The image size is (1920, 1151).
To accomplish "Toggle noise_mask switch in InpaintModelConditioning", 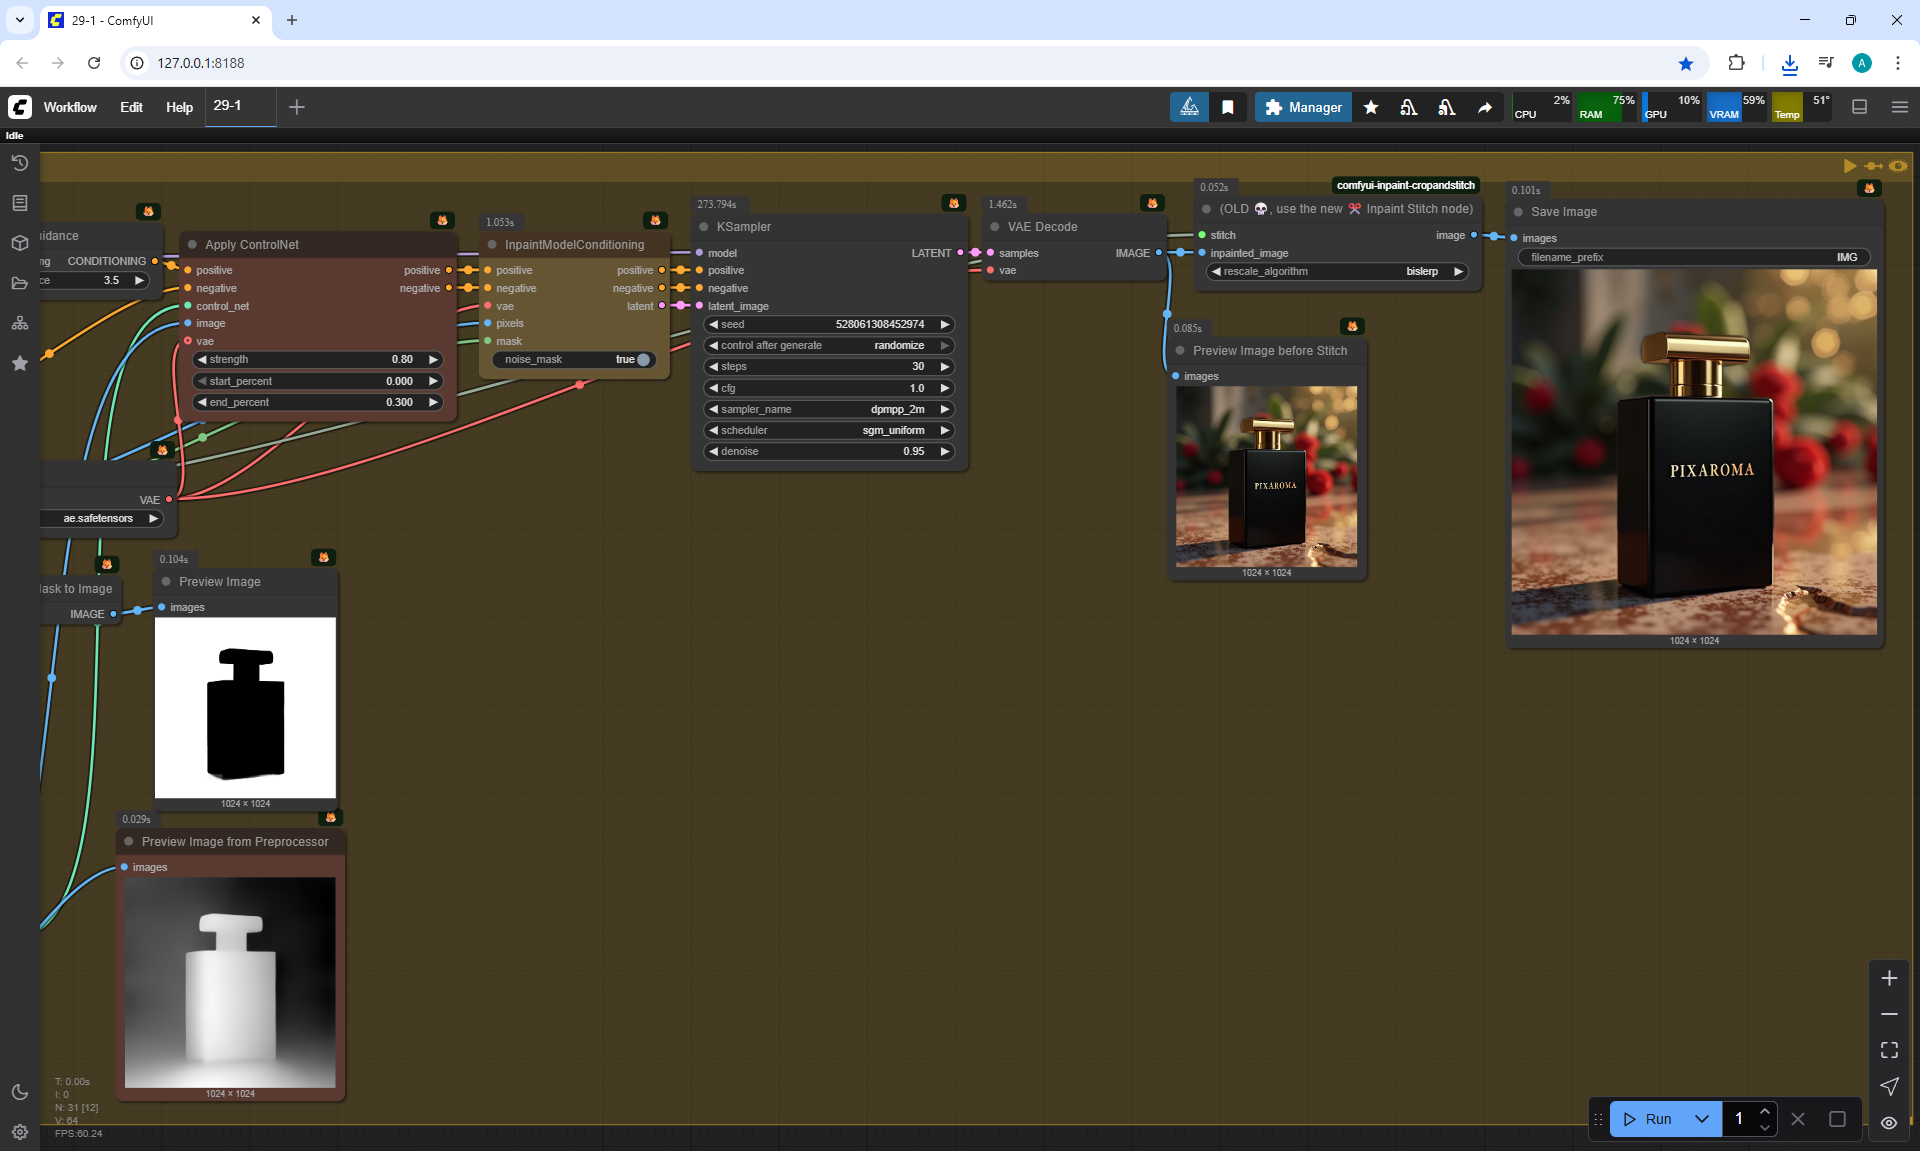I will pos(642,360).
